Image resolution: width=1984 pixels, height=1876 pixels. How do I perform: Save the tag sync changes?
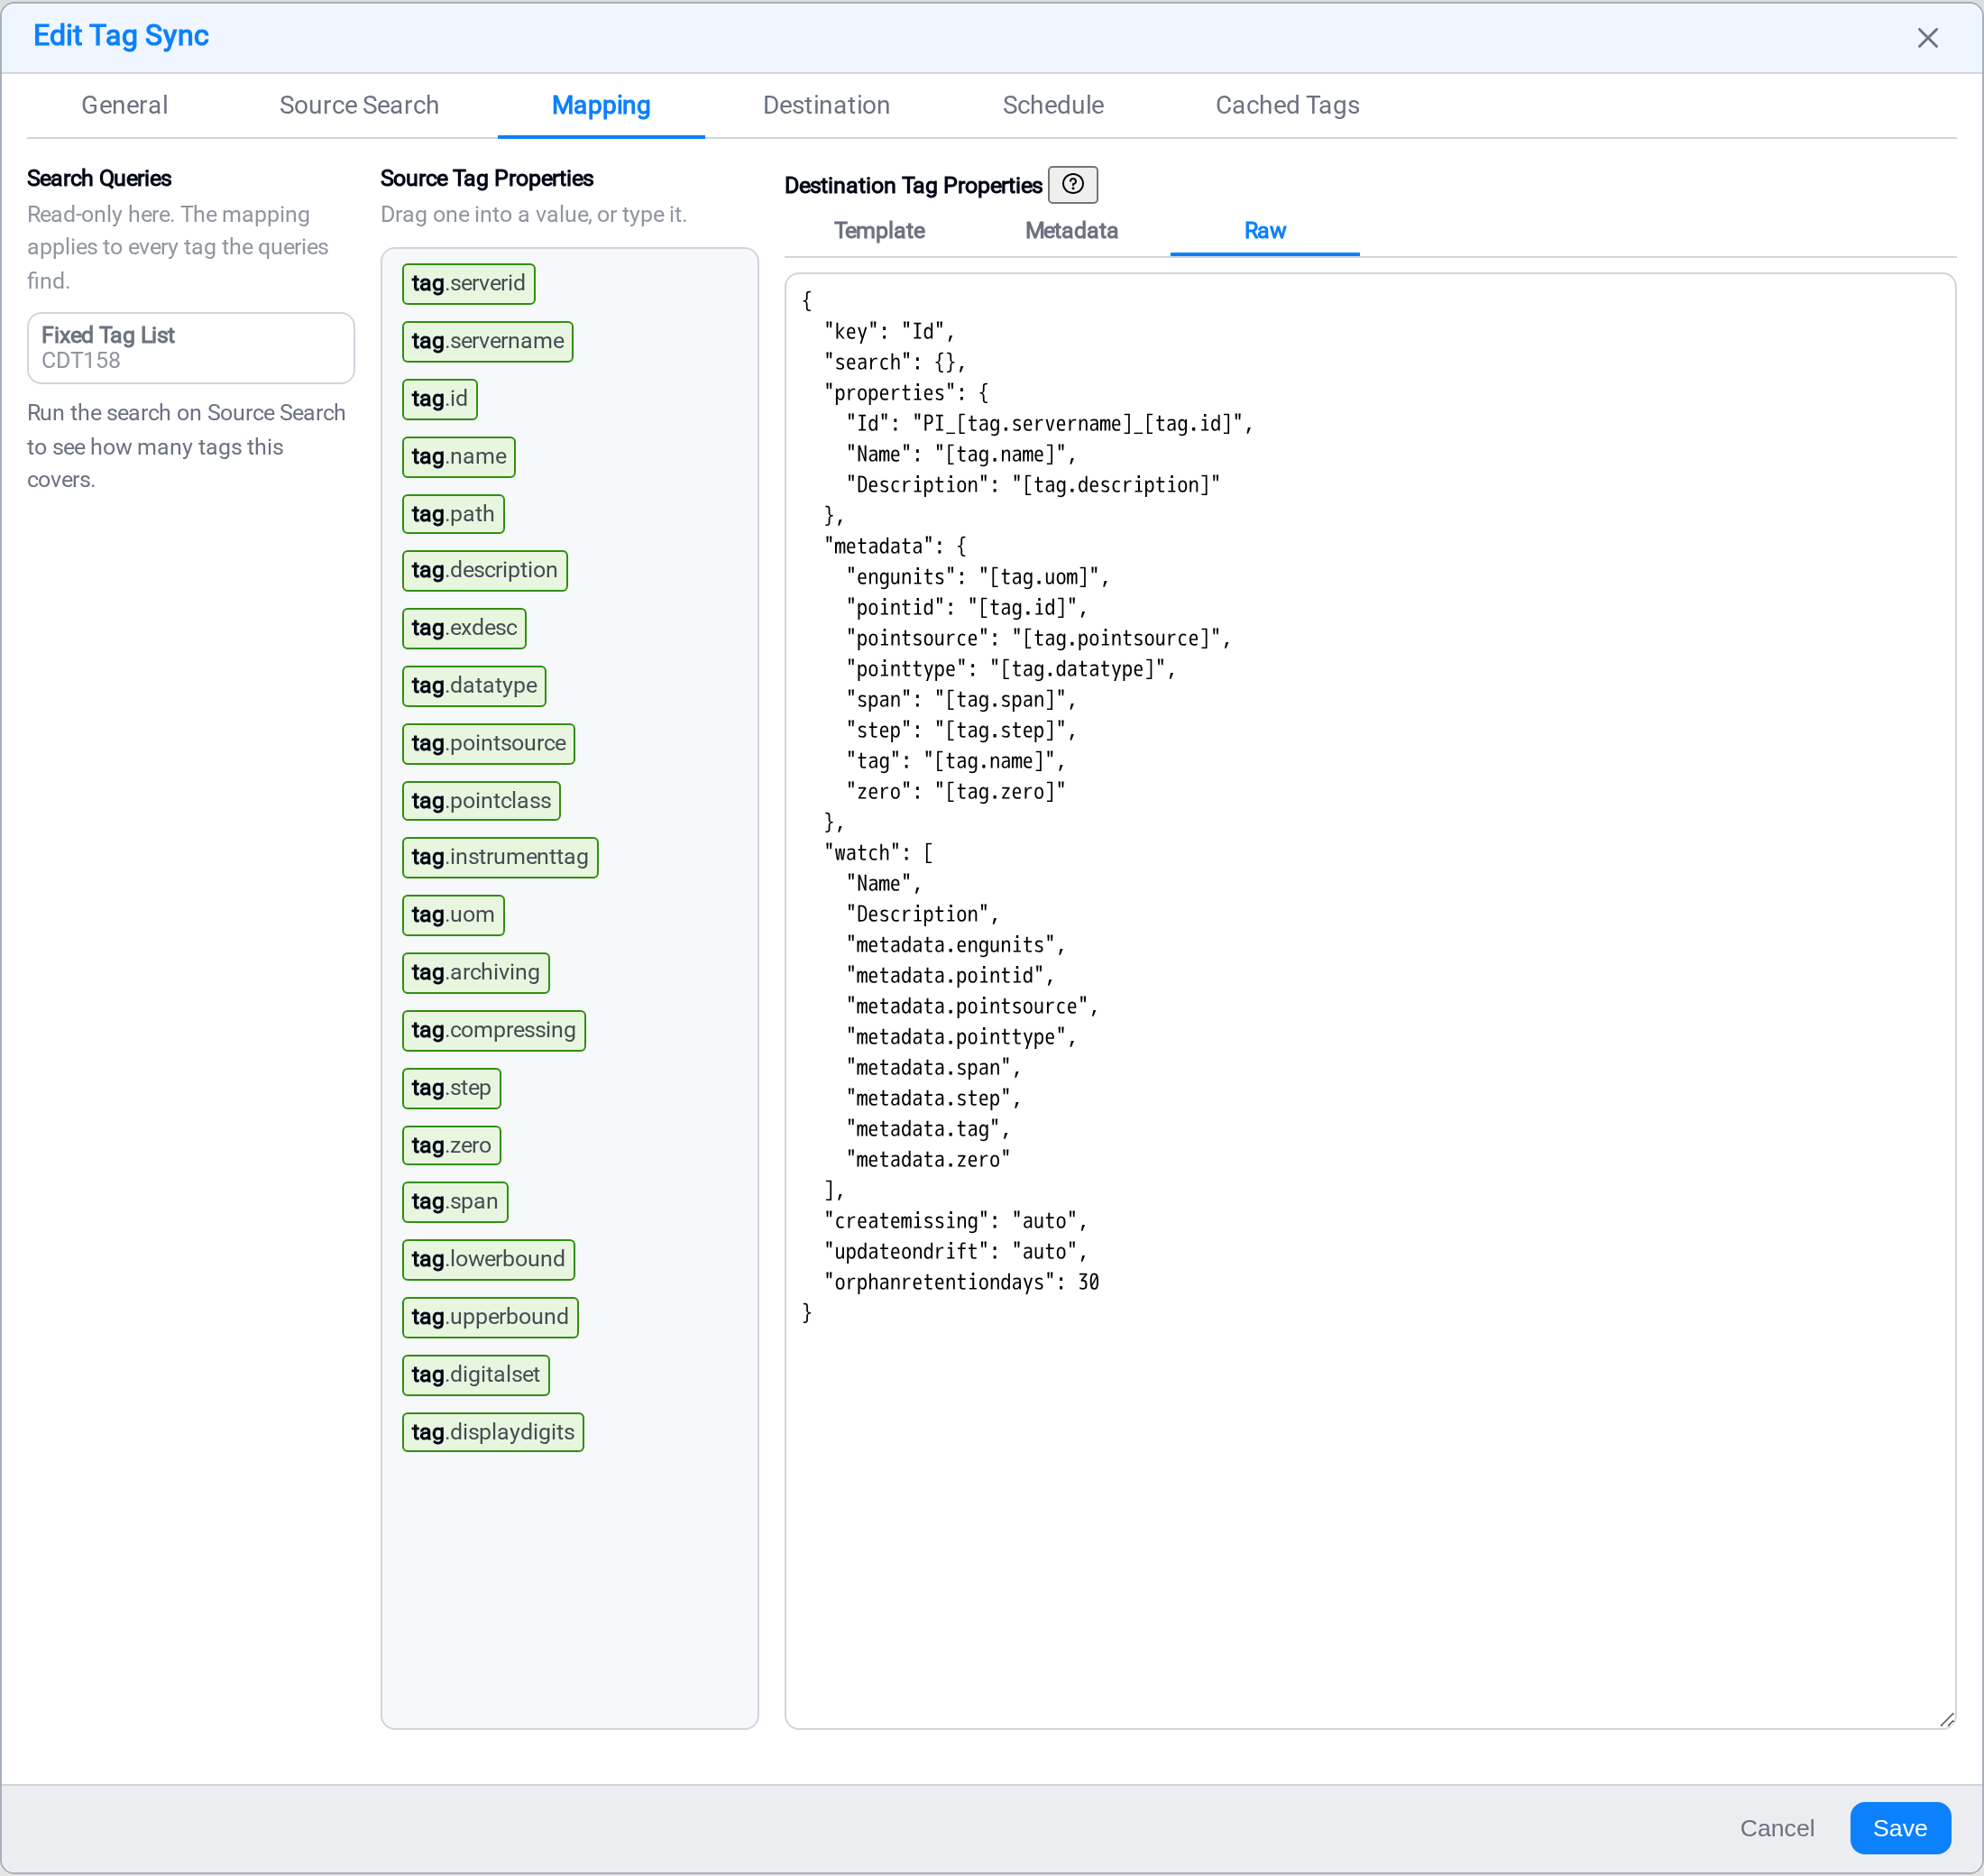pyautogui.click(x=1899, y=1828)
